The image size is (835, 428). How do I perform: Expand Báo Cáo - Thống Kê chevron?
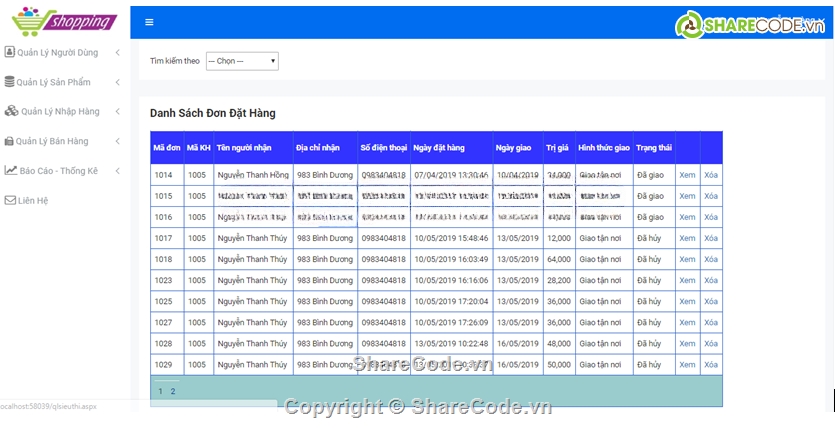[x=117, y=171]
